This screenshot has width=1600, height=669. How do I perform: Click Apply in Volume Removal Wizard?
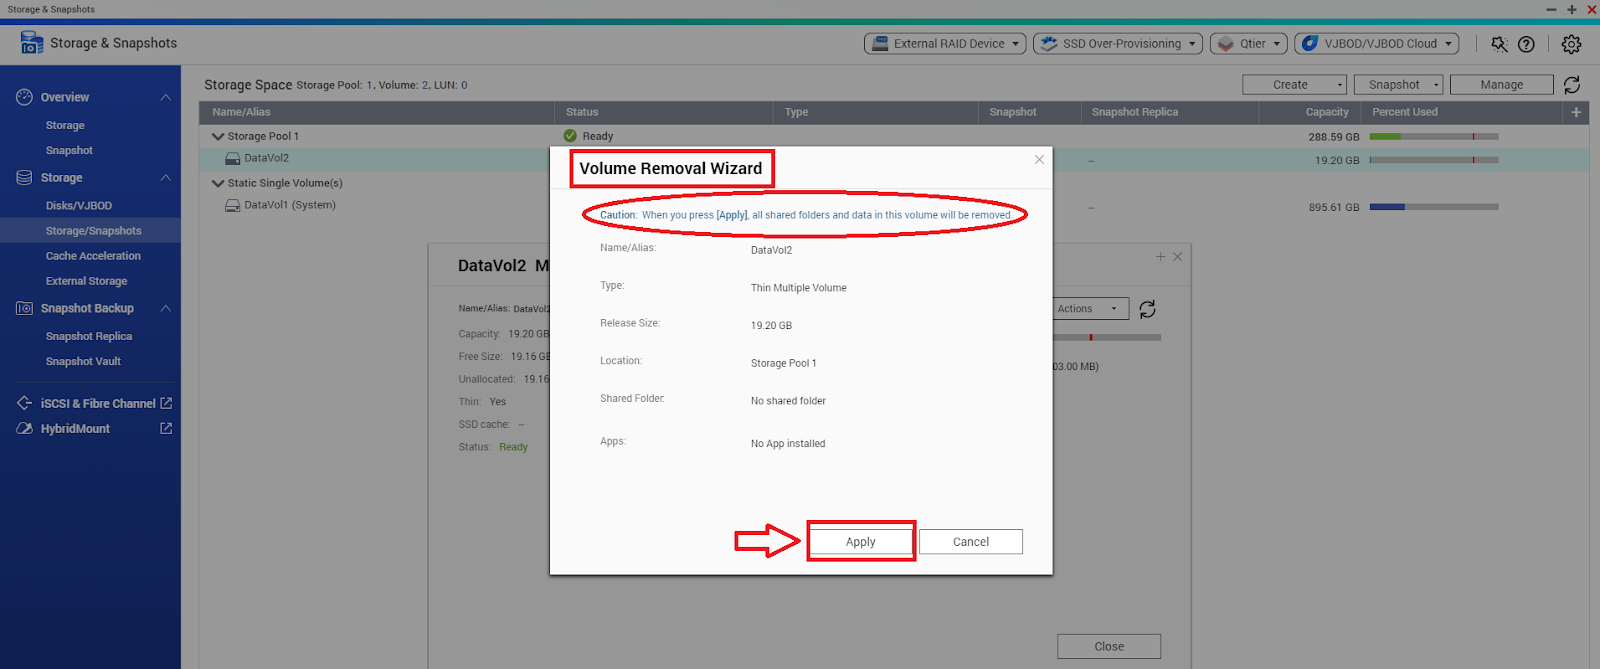[860, 541]
